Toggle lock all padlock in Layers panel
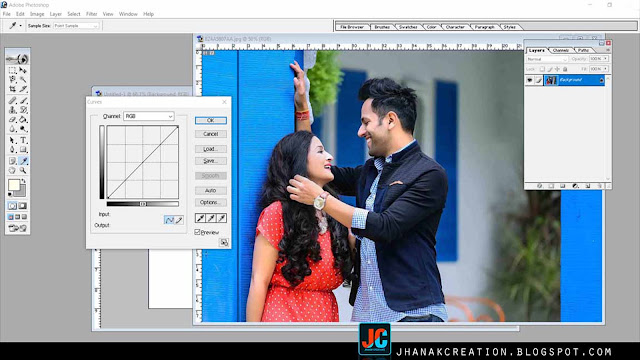This screenshot has height=360, width=640. [565, 69]
